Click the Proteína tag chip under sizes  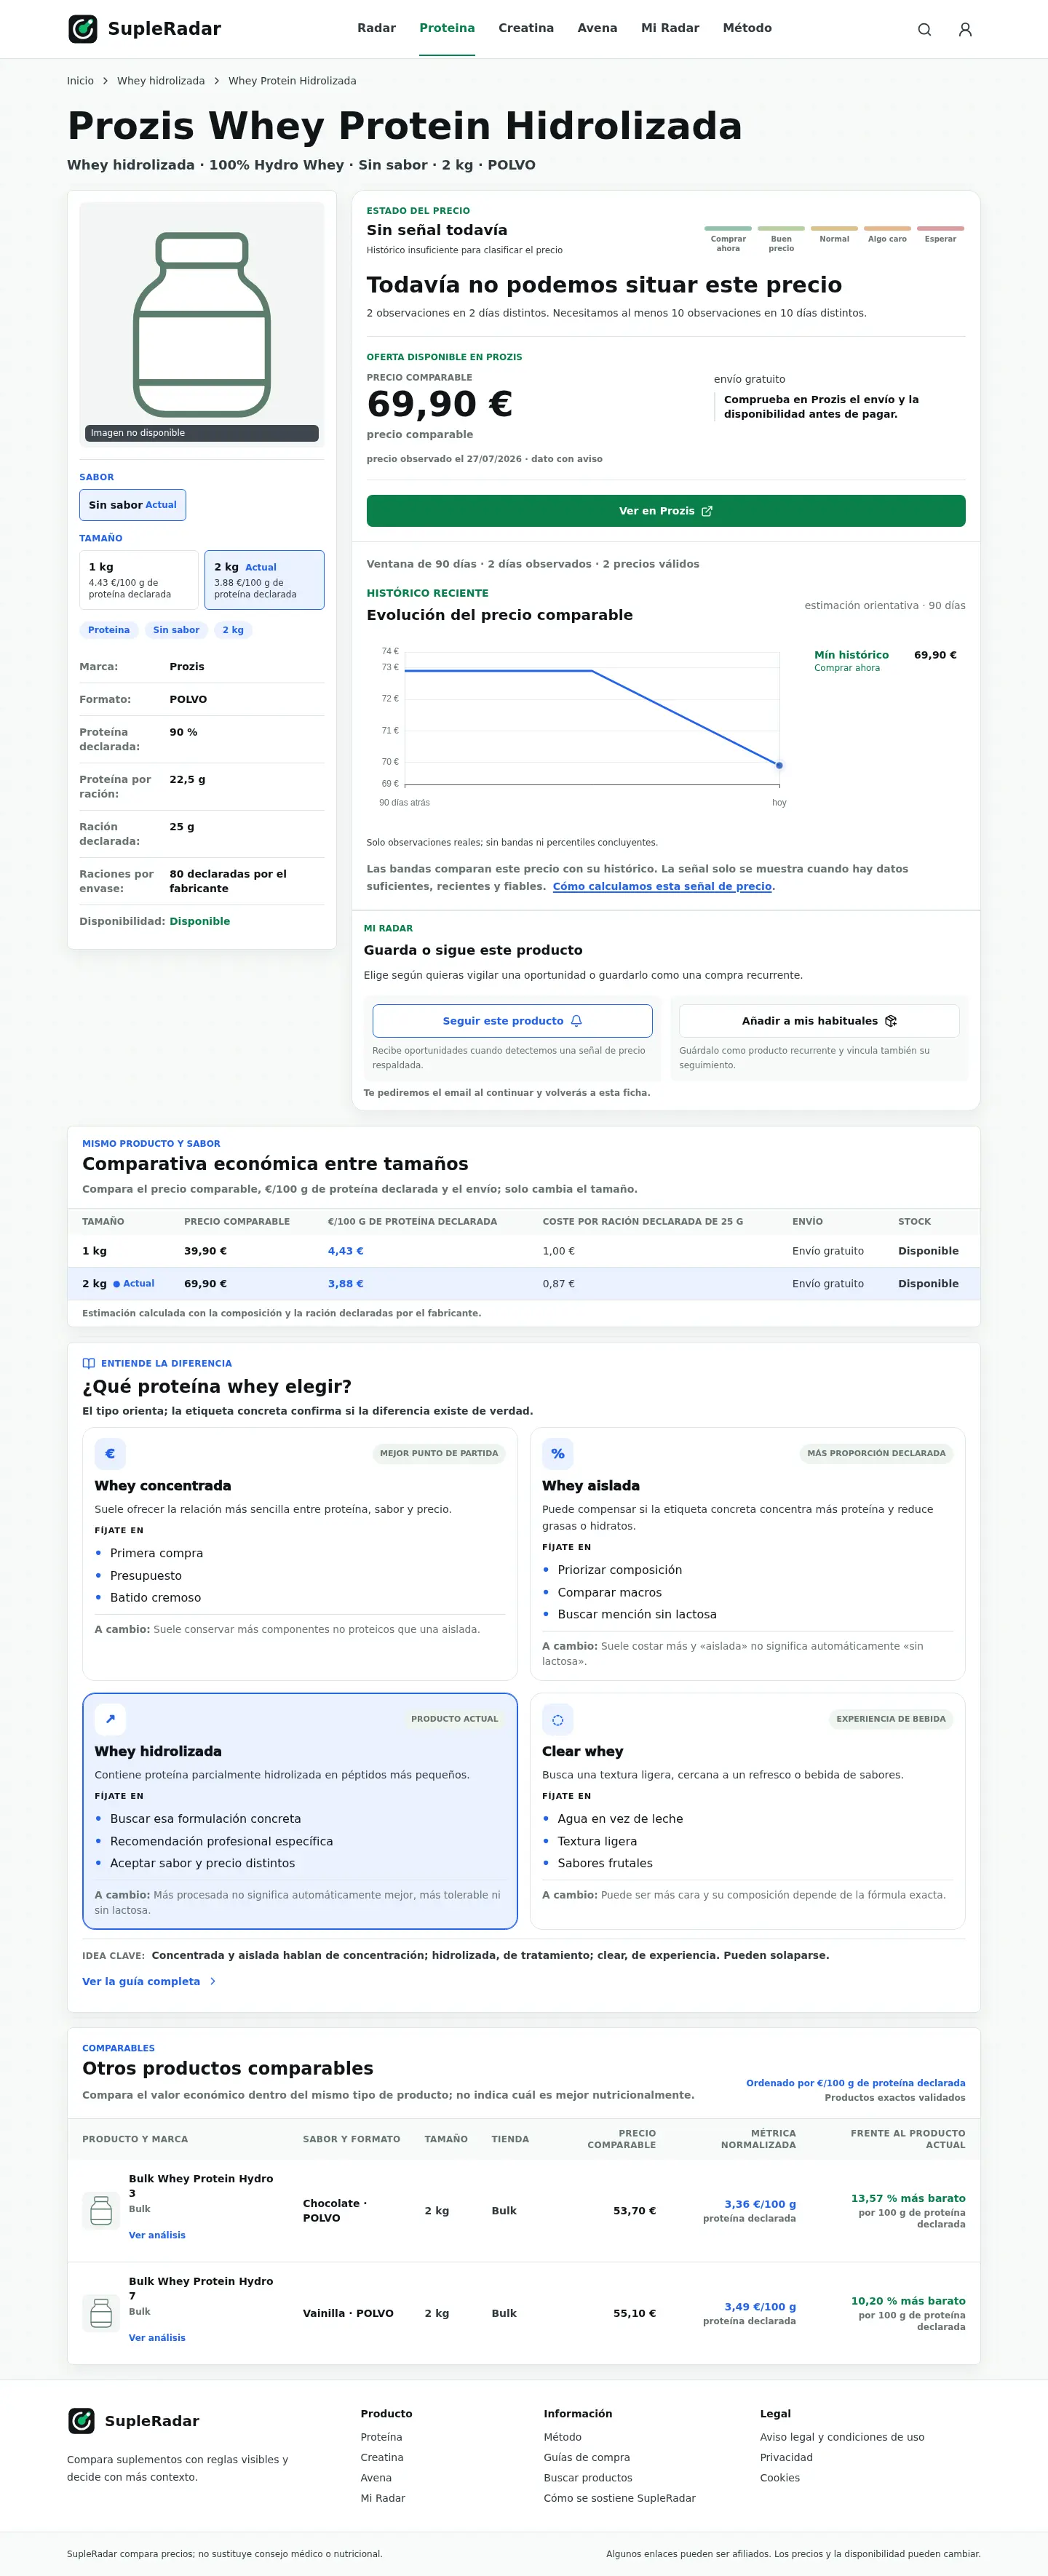109,630
